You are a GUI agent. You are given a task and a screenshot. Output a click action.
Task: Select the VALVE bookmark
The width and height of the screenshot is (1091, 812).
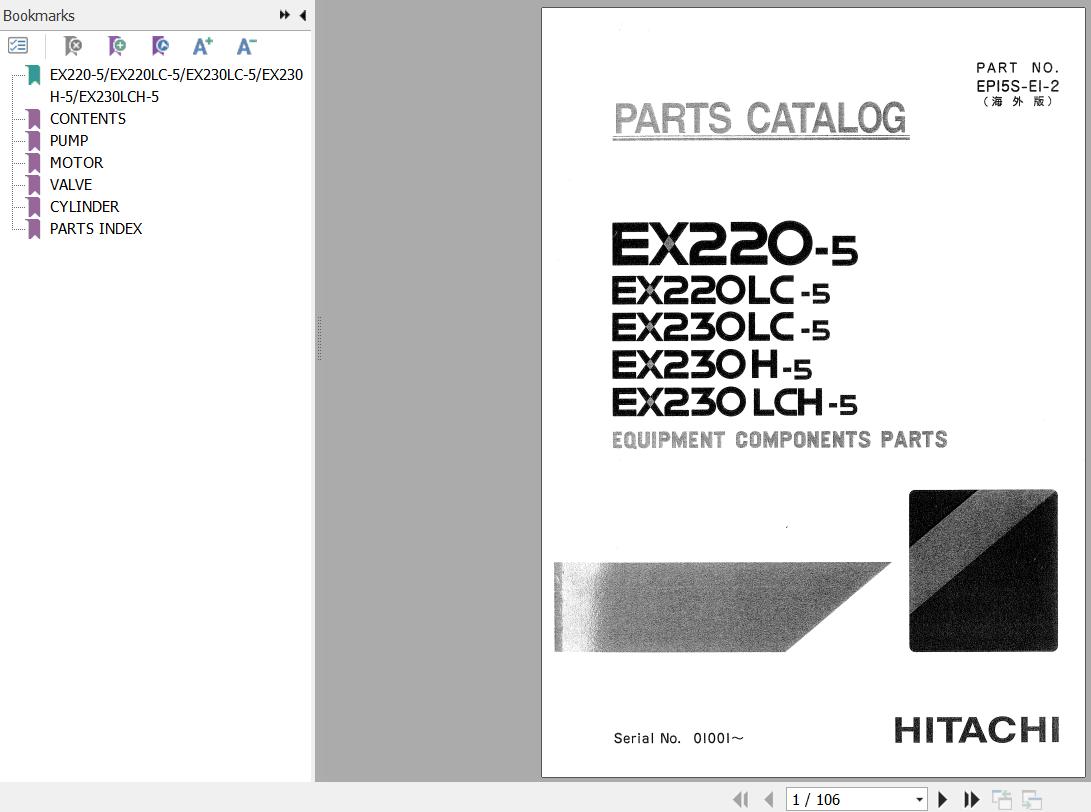(71, 184)
